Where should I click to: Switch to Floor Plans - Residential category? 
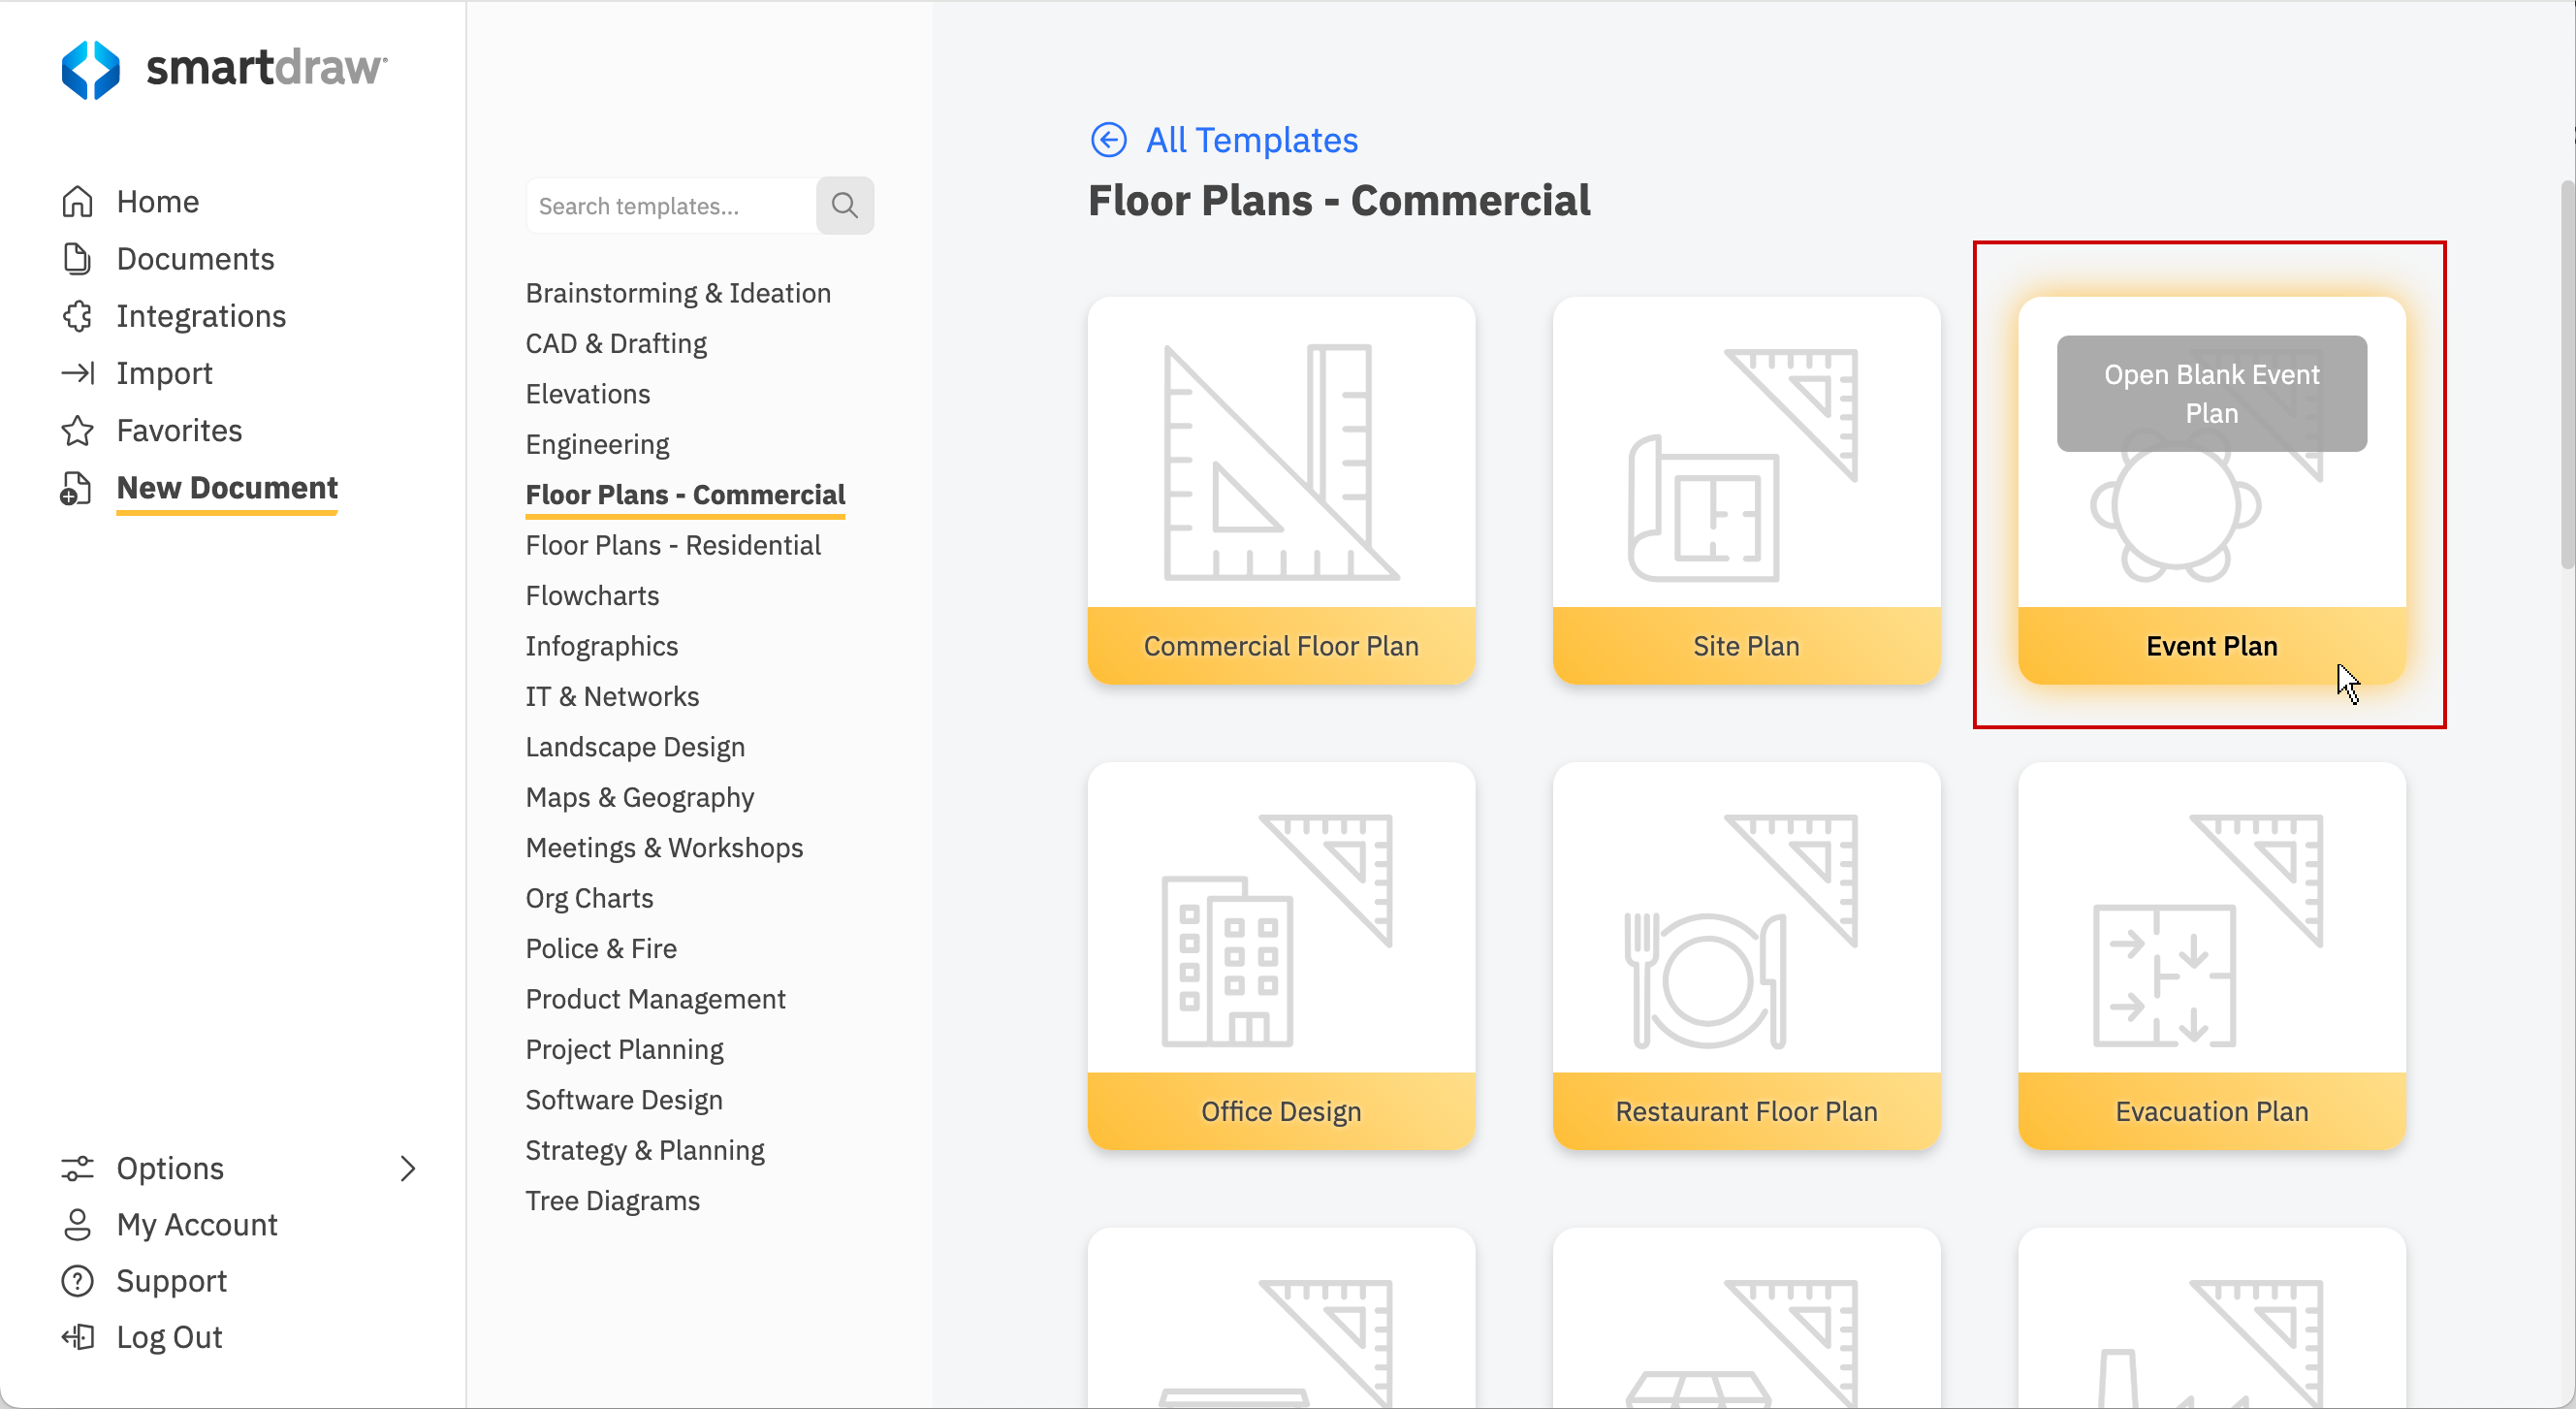tap(675, 545)
